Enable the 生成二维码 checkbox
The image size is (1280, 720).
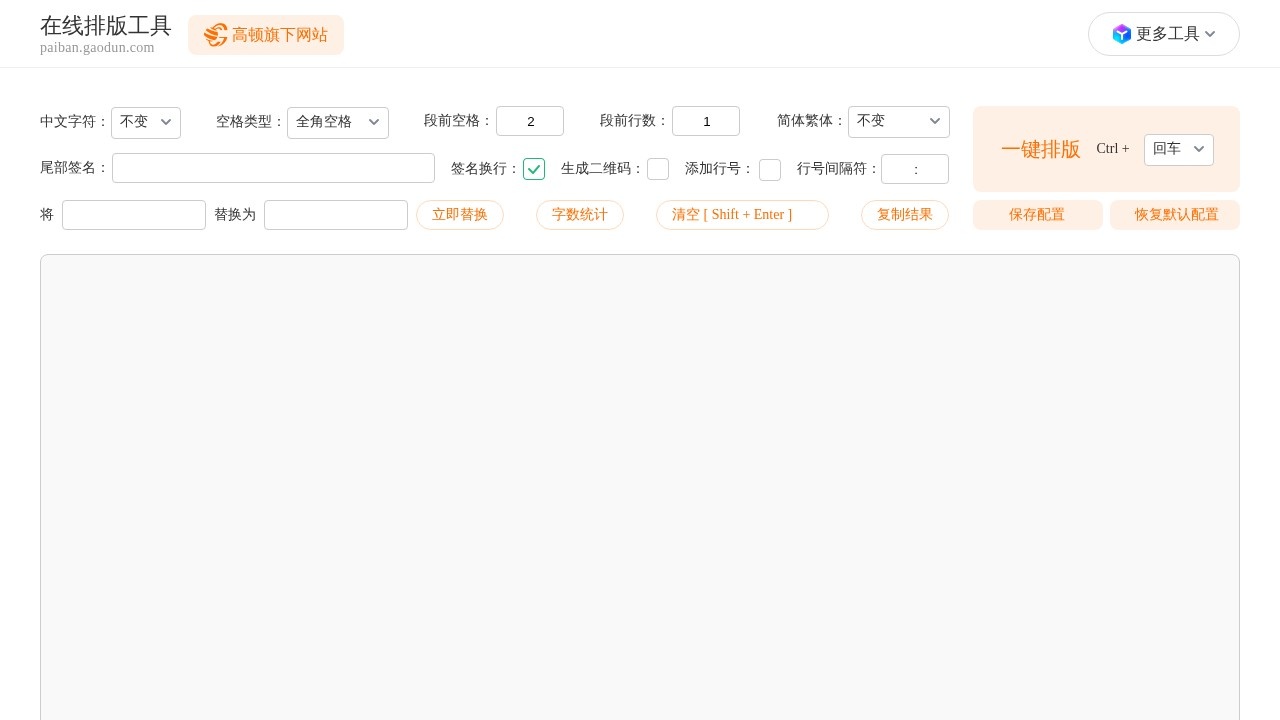coord(658,169)
